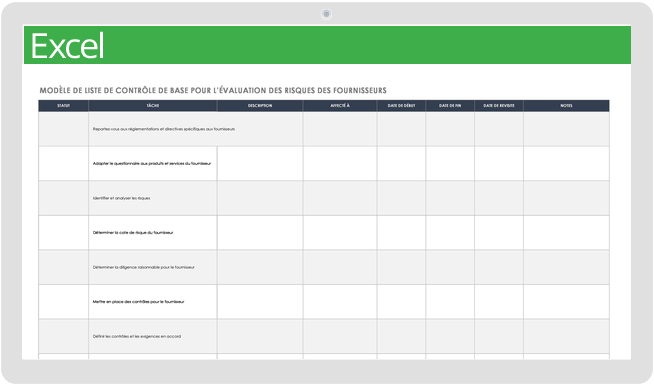Click the Excel logo in green banner
The width and height of the screenshot is (654, 385).
[x=67, y=46]
